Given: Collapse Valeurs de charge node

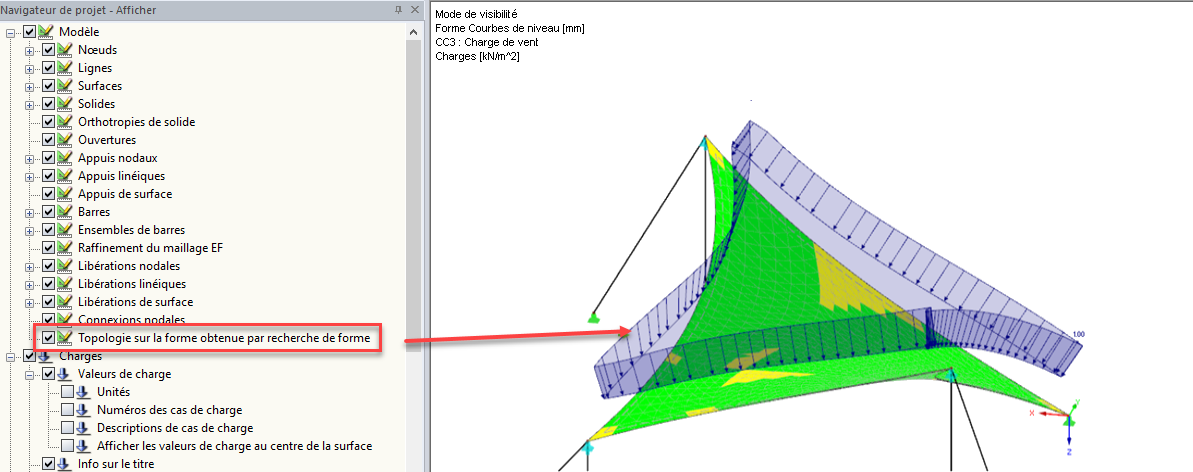Looking at the screenshot, I should click(x=30, y=375).
